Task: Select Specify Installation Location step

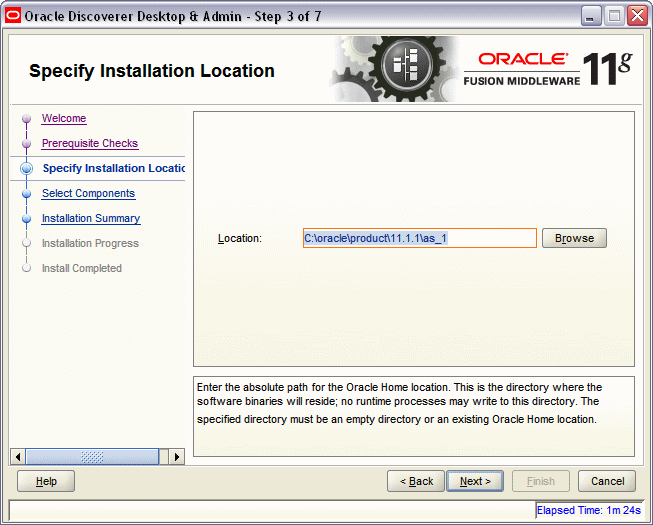Action: click(113, 168)
